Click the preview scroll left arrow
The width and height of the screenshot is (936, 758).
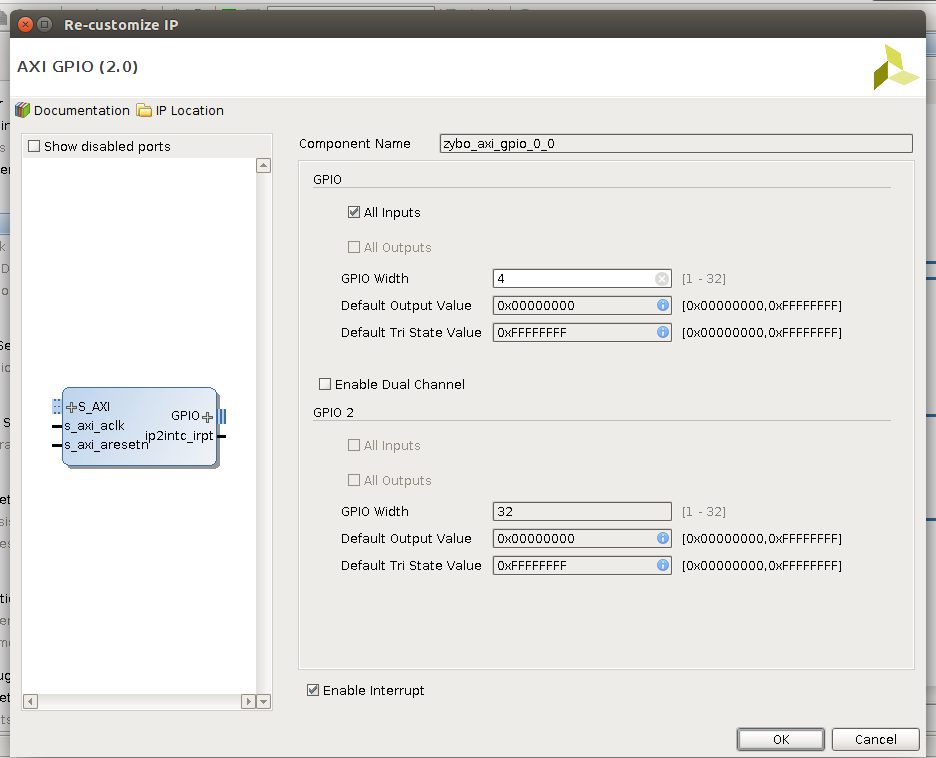tap(30, 701)
